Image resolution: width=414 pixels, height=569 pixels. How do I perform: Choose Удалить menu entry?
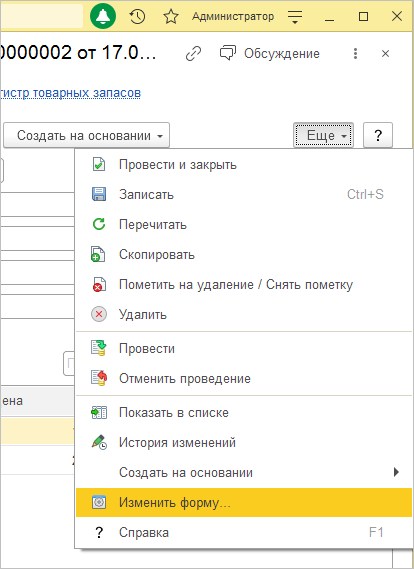[244, 315]
